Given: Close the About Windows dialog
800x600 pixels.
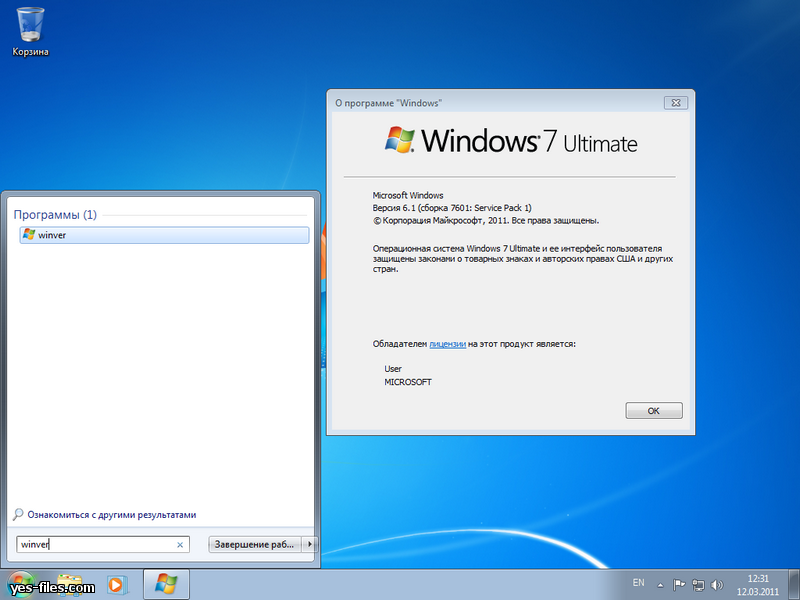Looking at the screenshot, I should tap(676, 103).
